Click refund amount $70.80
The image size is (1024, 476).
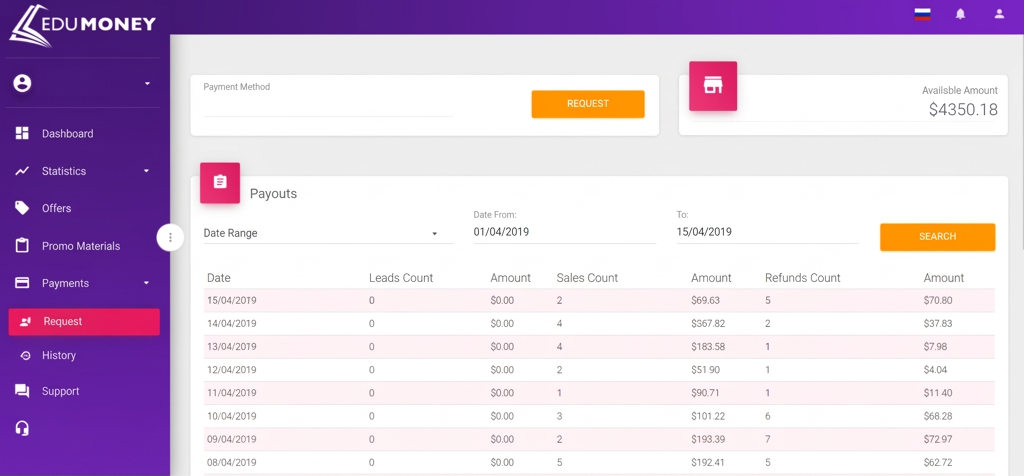click(x=938, y=300)
